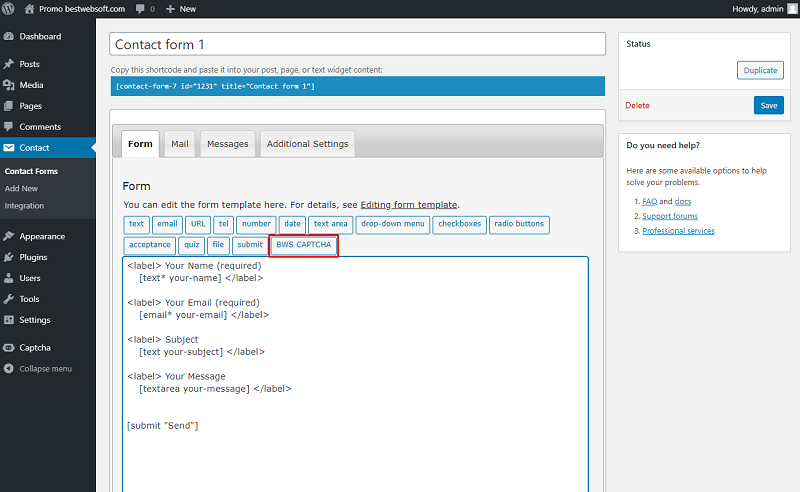Click inside the form template editor

coord(355,374)
